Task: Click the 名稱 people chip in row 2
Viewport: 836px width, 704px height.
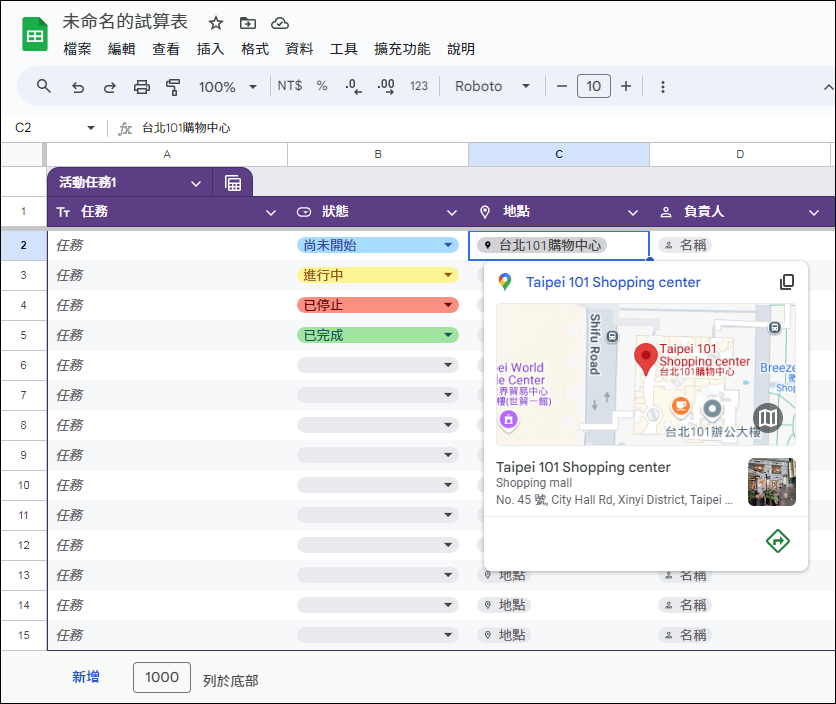Action: pos(685,245)
